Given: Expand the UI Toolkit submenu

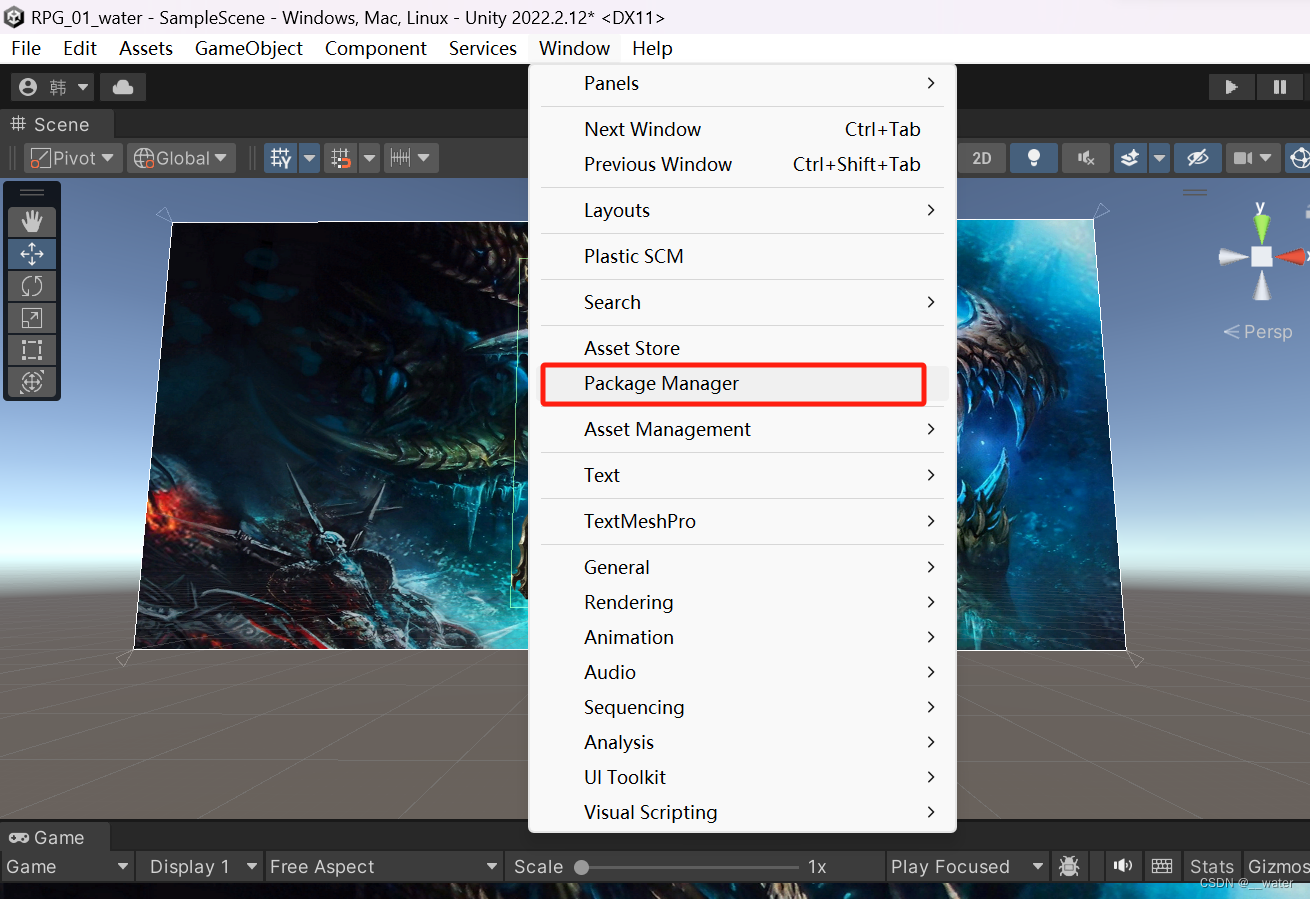Looking at the screenshot, I should click(742, 777).
